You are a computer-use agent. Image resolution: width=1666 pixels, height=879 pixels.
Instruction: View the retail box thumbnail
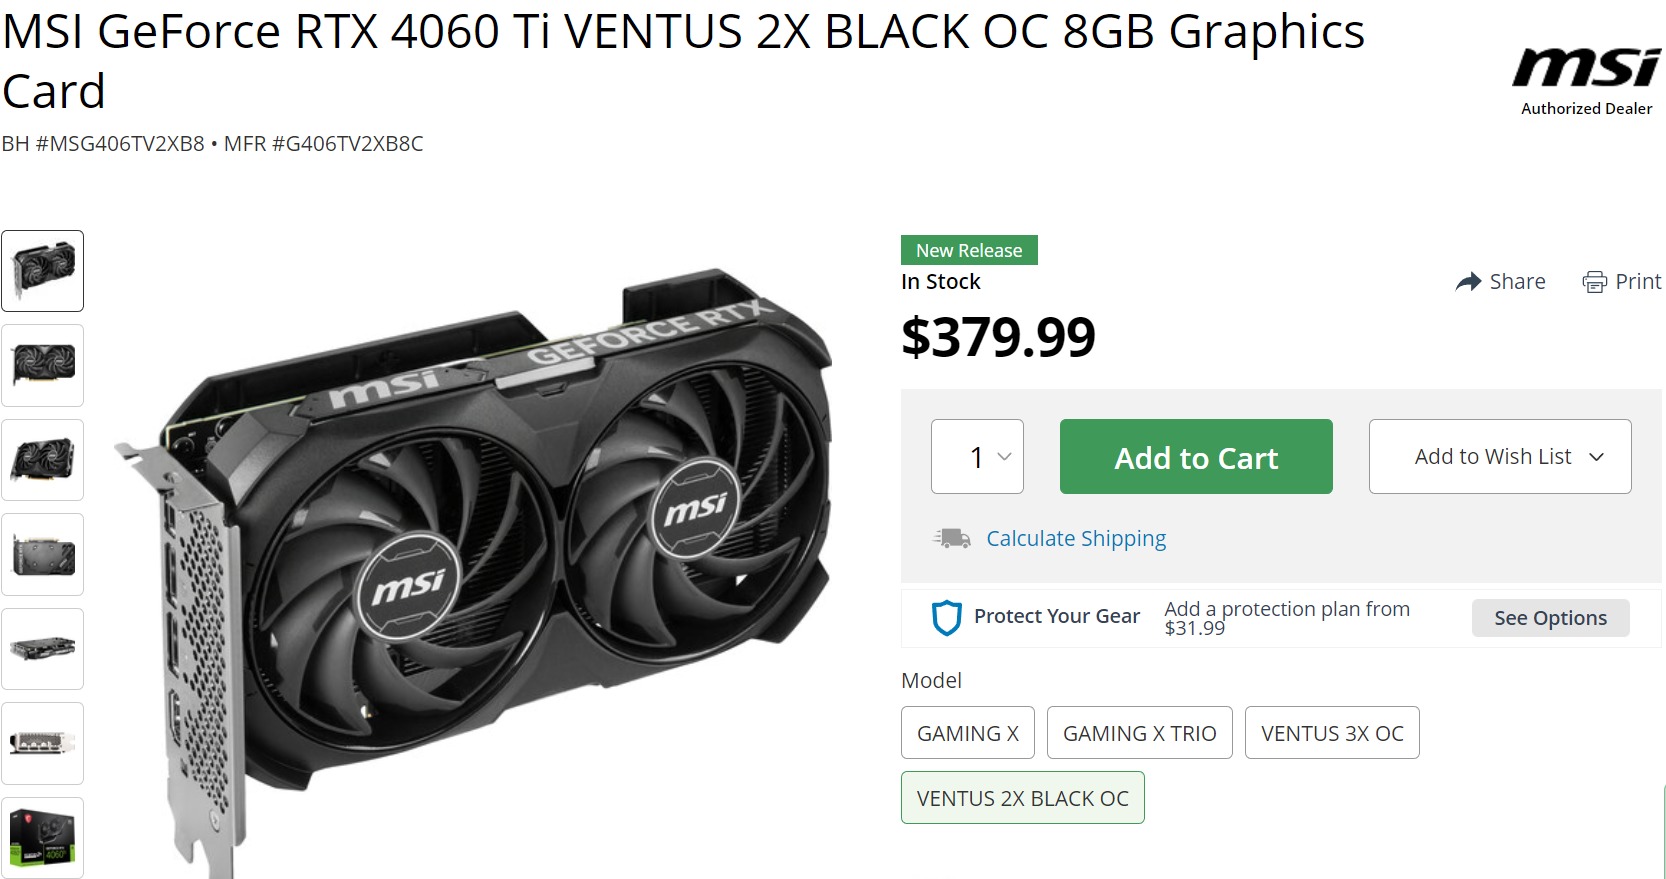tap(42, 837)
